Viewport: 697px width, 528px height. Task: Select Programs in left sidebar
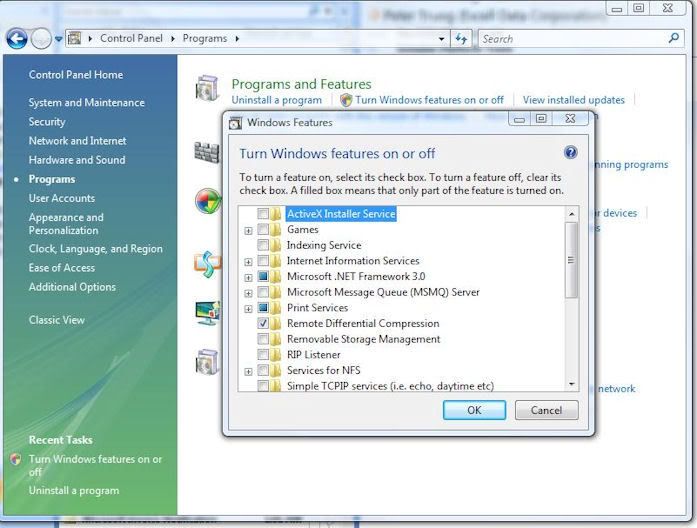52,179
